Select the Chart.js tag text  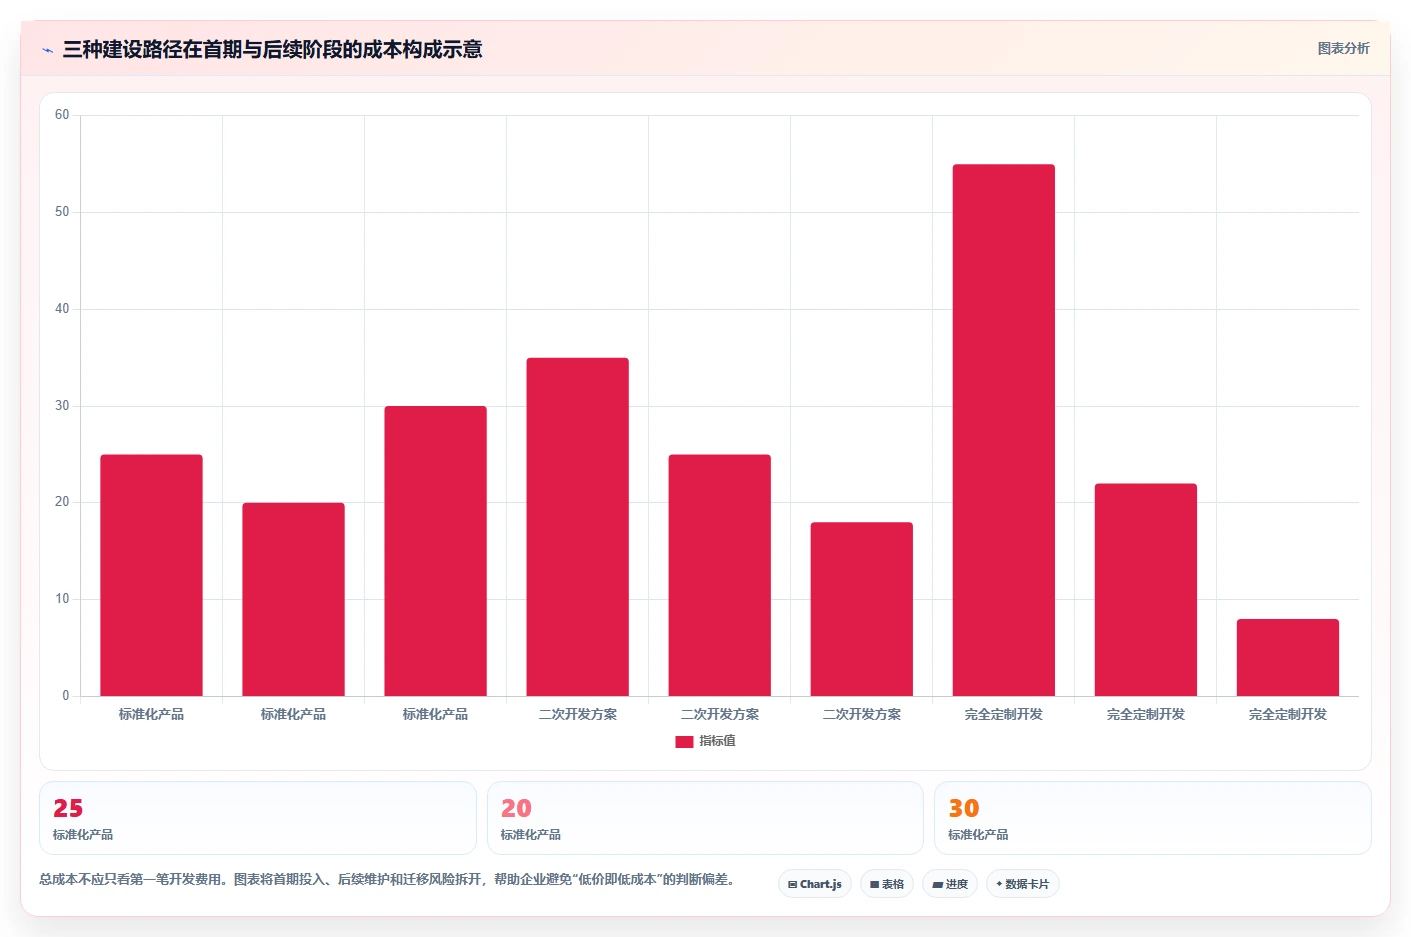coord(821,884)
